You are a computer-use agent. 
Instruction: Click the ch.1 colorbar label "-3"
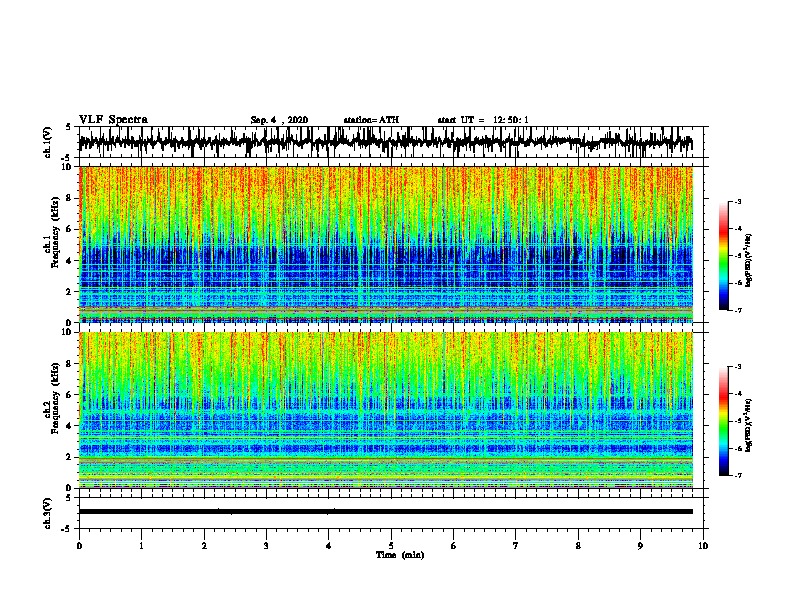738,202
